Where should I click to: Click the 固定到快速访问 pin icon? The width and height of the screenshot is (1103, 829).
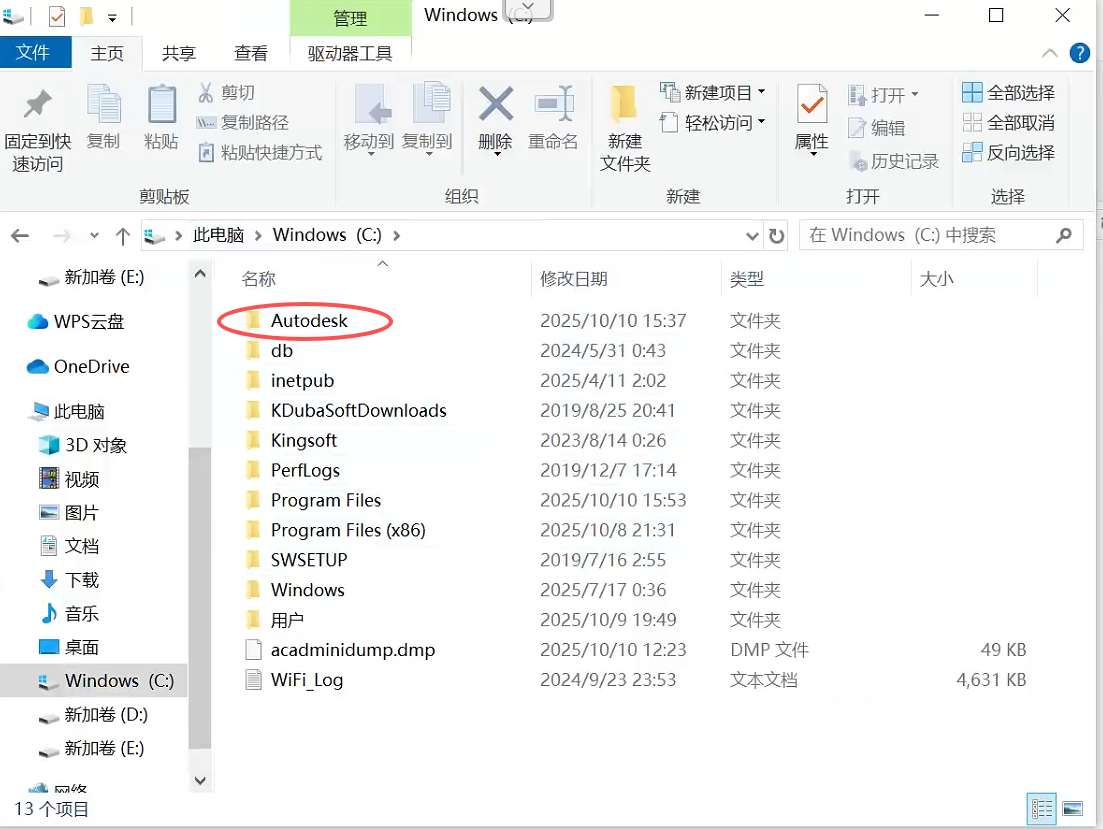[x=38, y=105]
